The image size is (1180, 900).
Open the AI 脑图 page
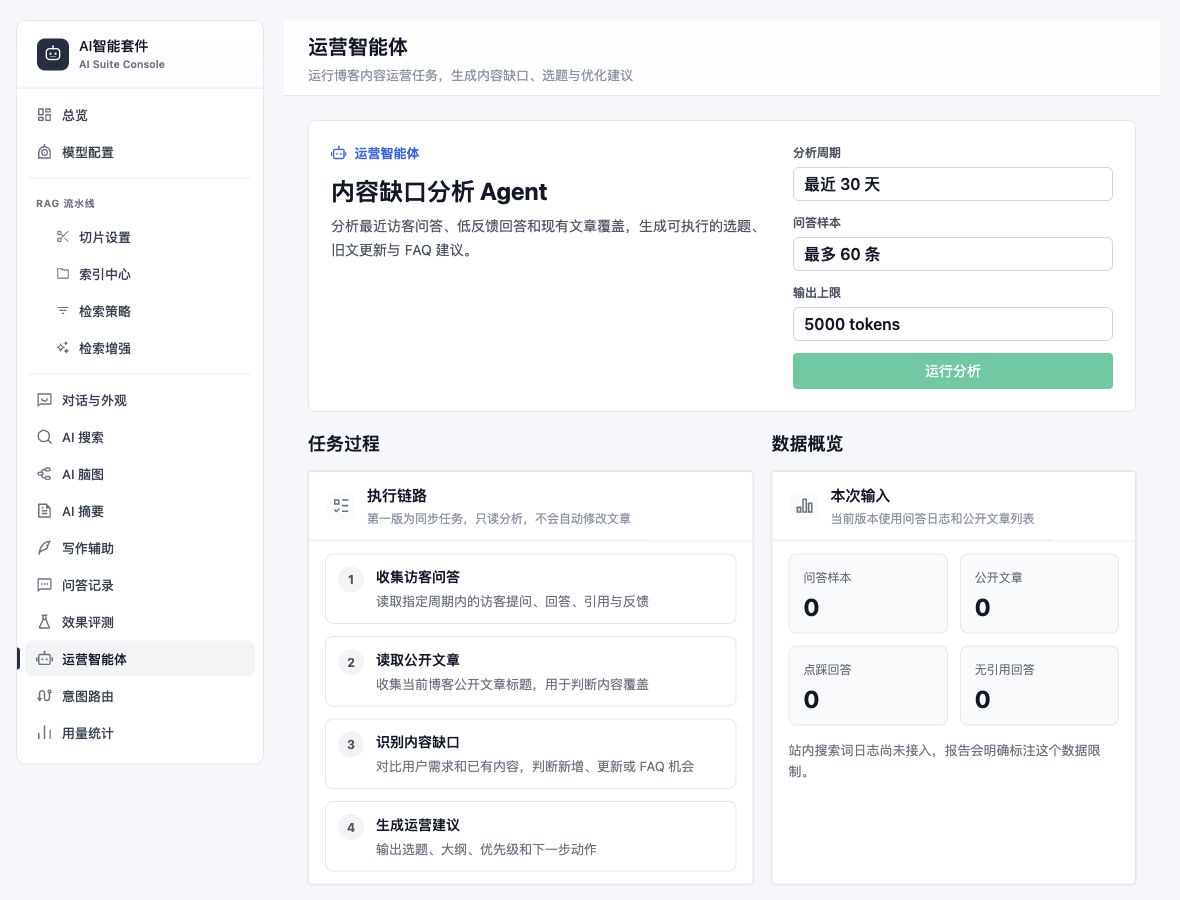click(140, 473)
